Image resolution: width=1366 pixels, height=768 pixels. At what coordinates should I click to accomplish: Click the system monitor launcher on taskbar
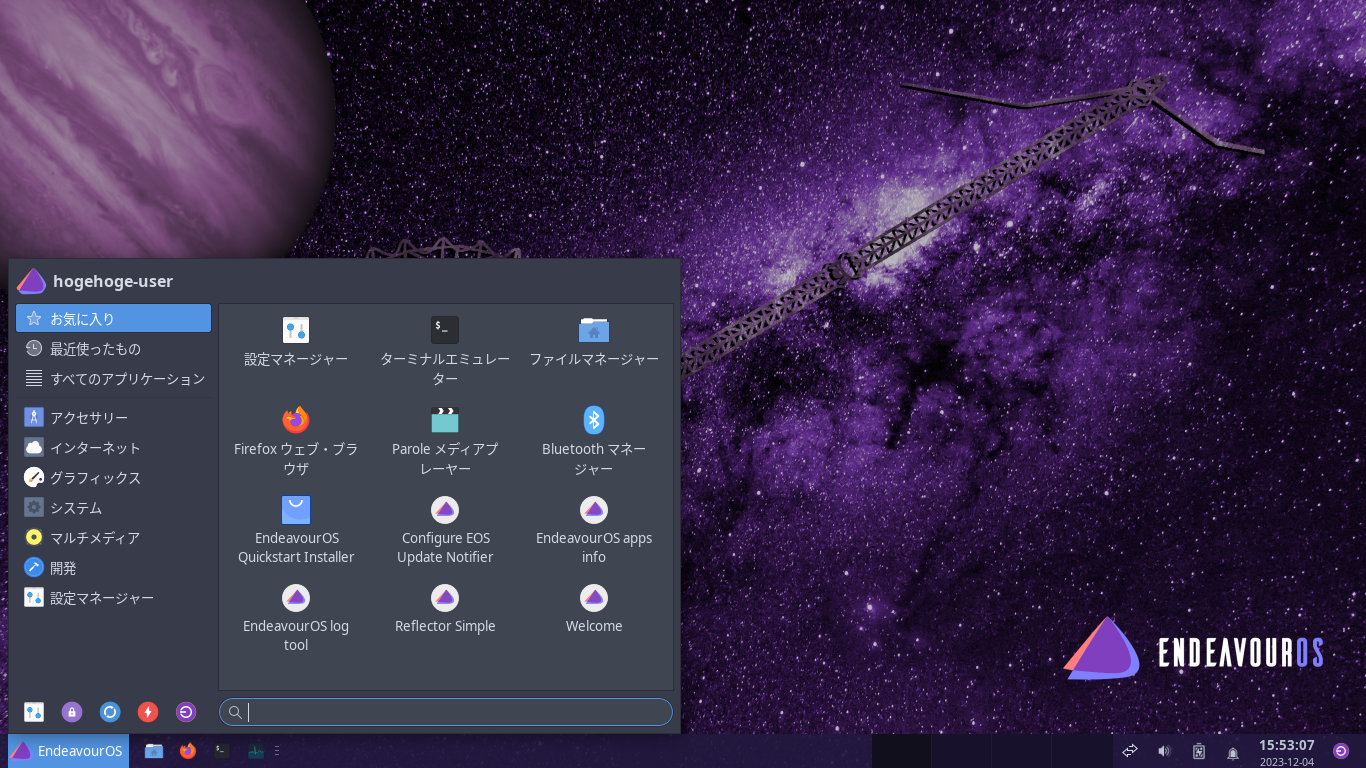click(256, 751)
